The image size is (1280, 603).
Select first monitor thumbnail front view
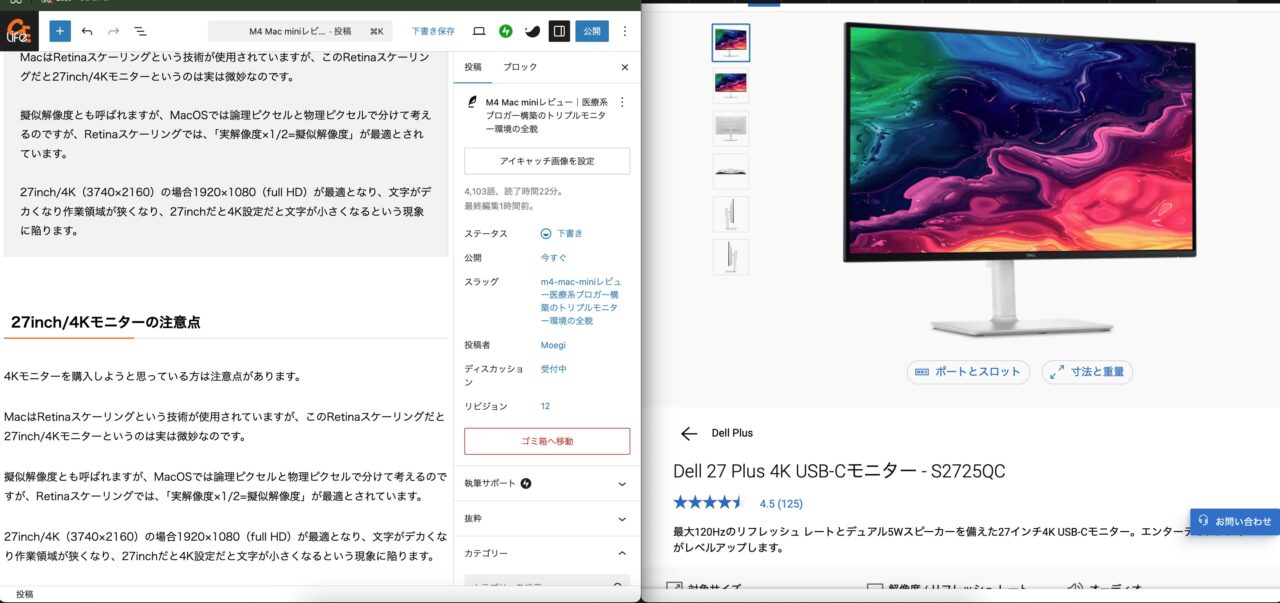coord(731,43)
